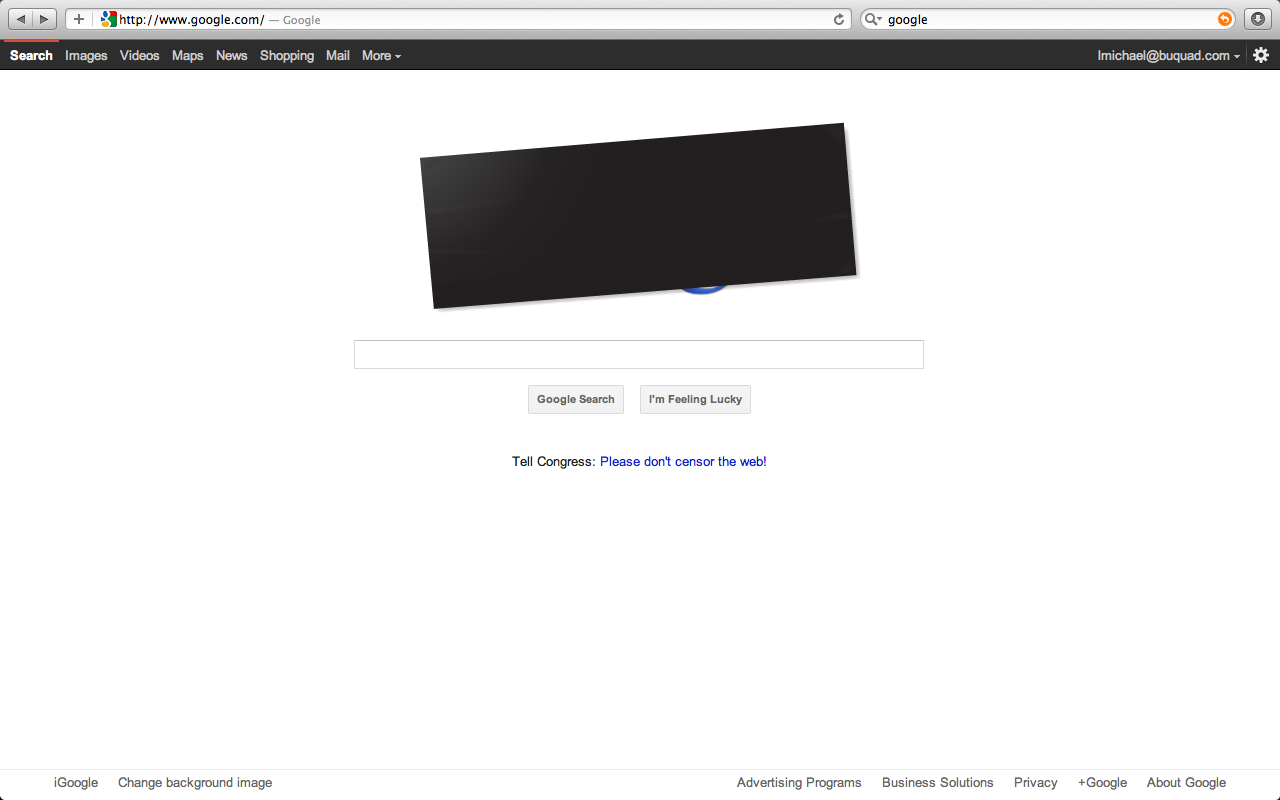The width and height of the screenshot is (1280, 800).
Task: Expand the More dropdown menu
Action: tap(381, 55)
